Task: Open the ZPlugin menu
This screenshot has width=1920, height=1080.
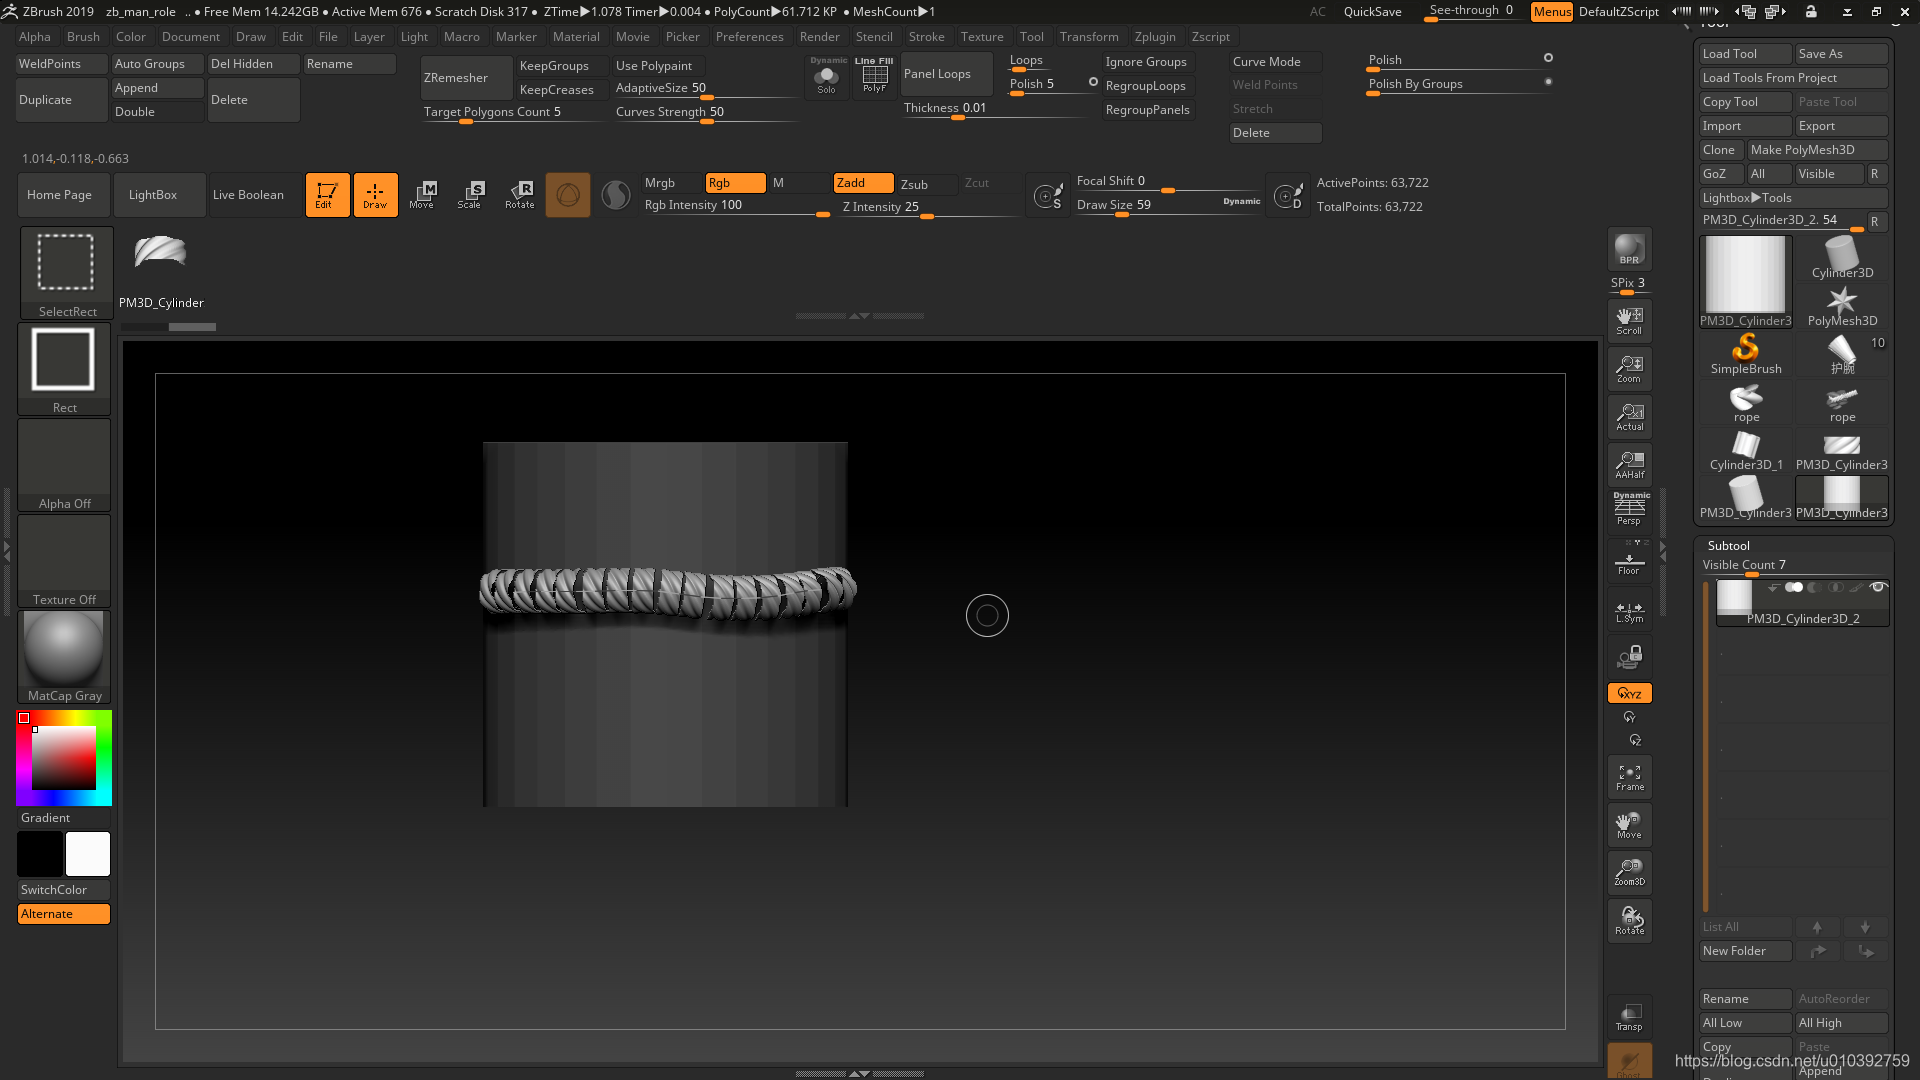Action: [x=1153, y=36]
